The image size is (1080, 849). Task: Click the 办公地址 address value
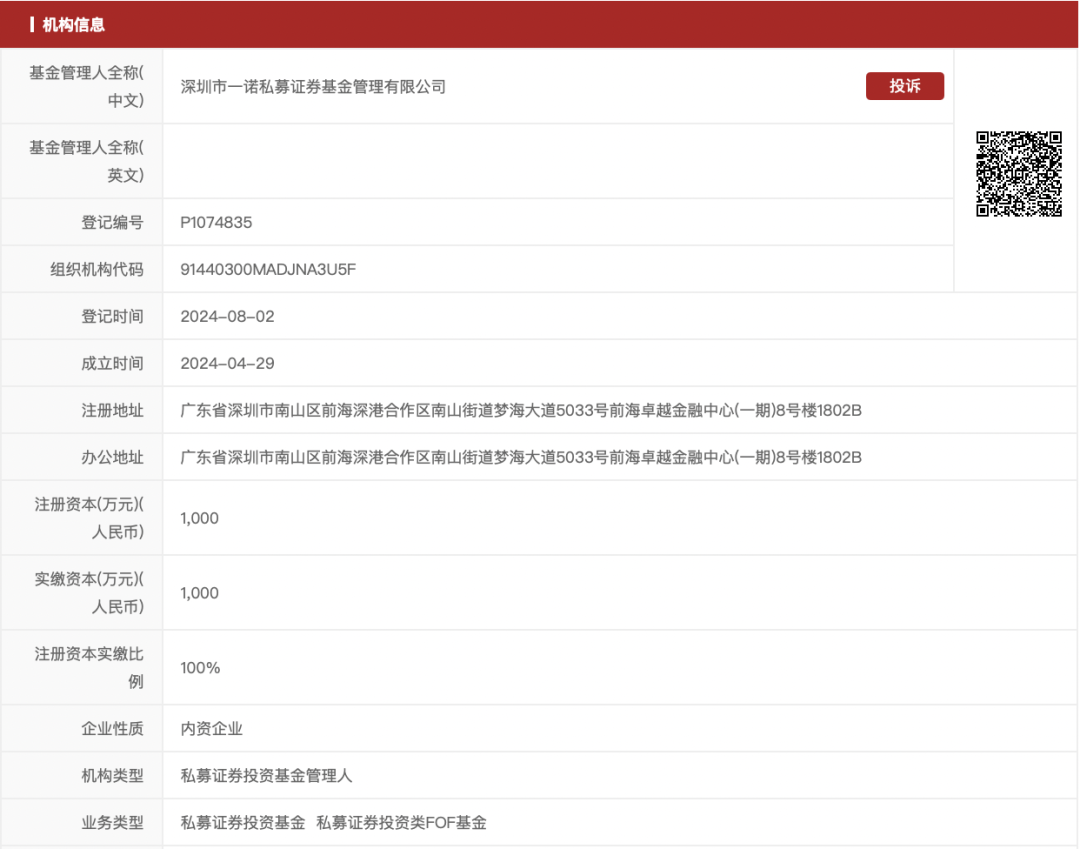tap(520, 458)
